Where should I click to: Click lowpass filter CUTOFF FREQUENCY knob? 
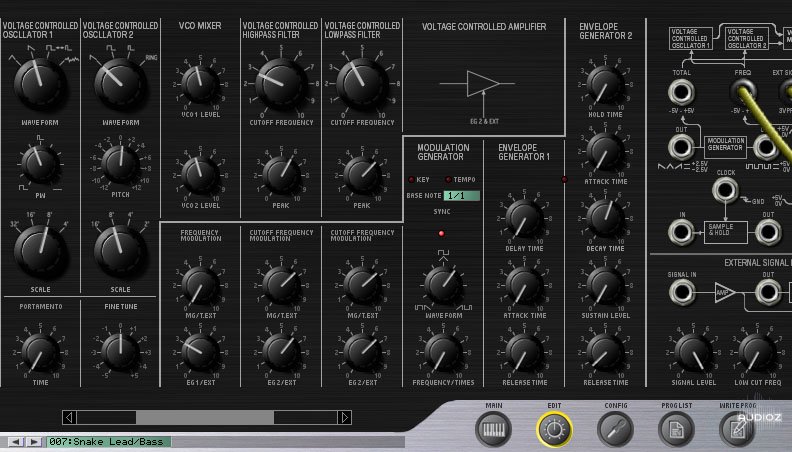(x=362, y=84)
